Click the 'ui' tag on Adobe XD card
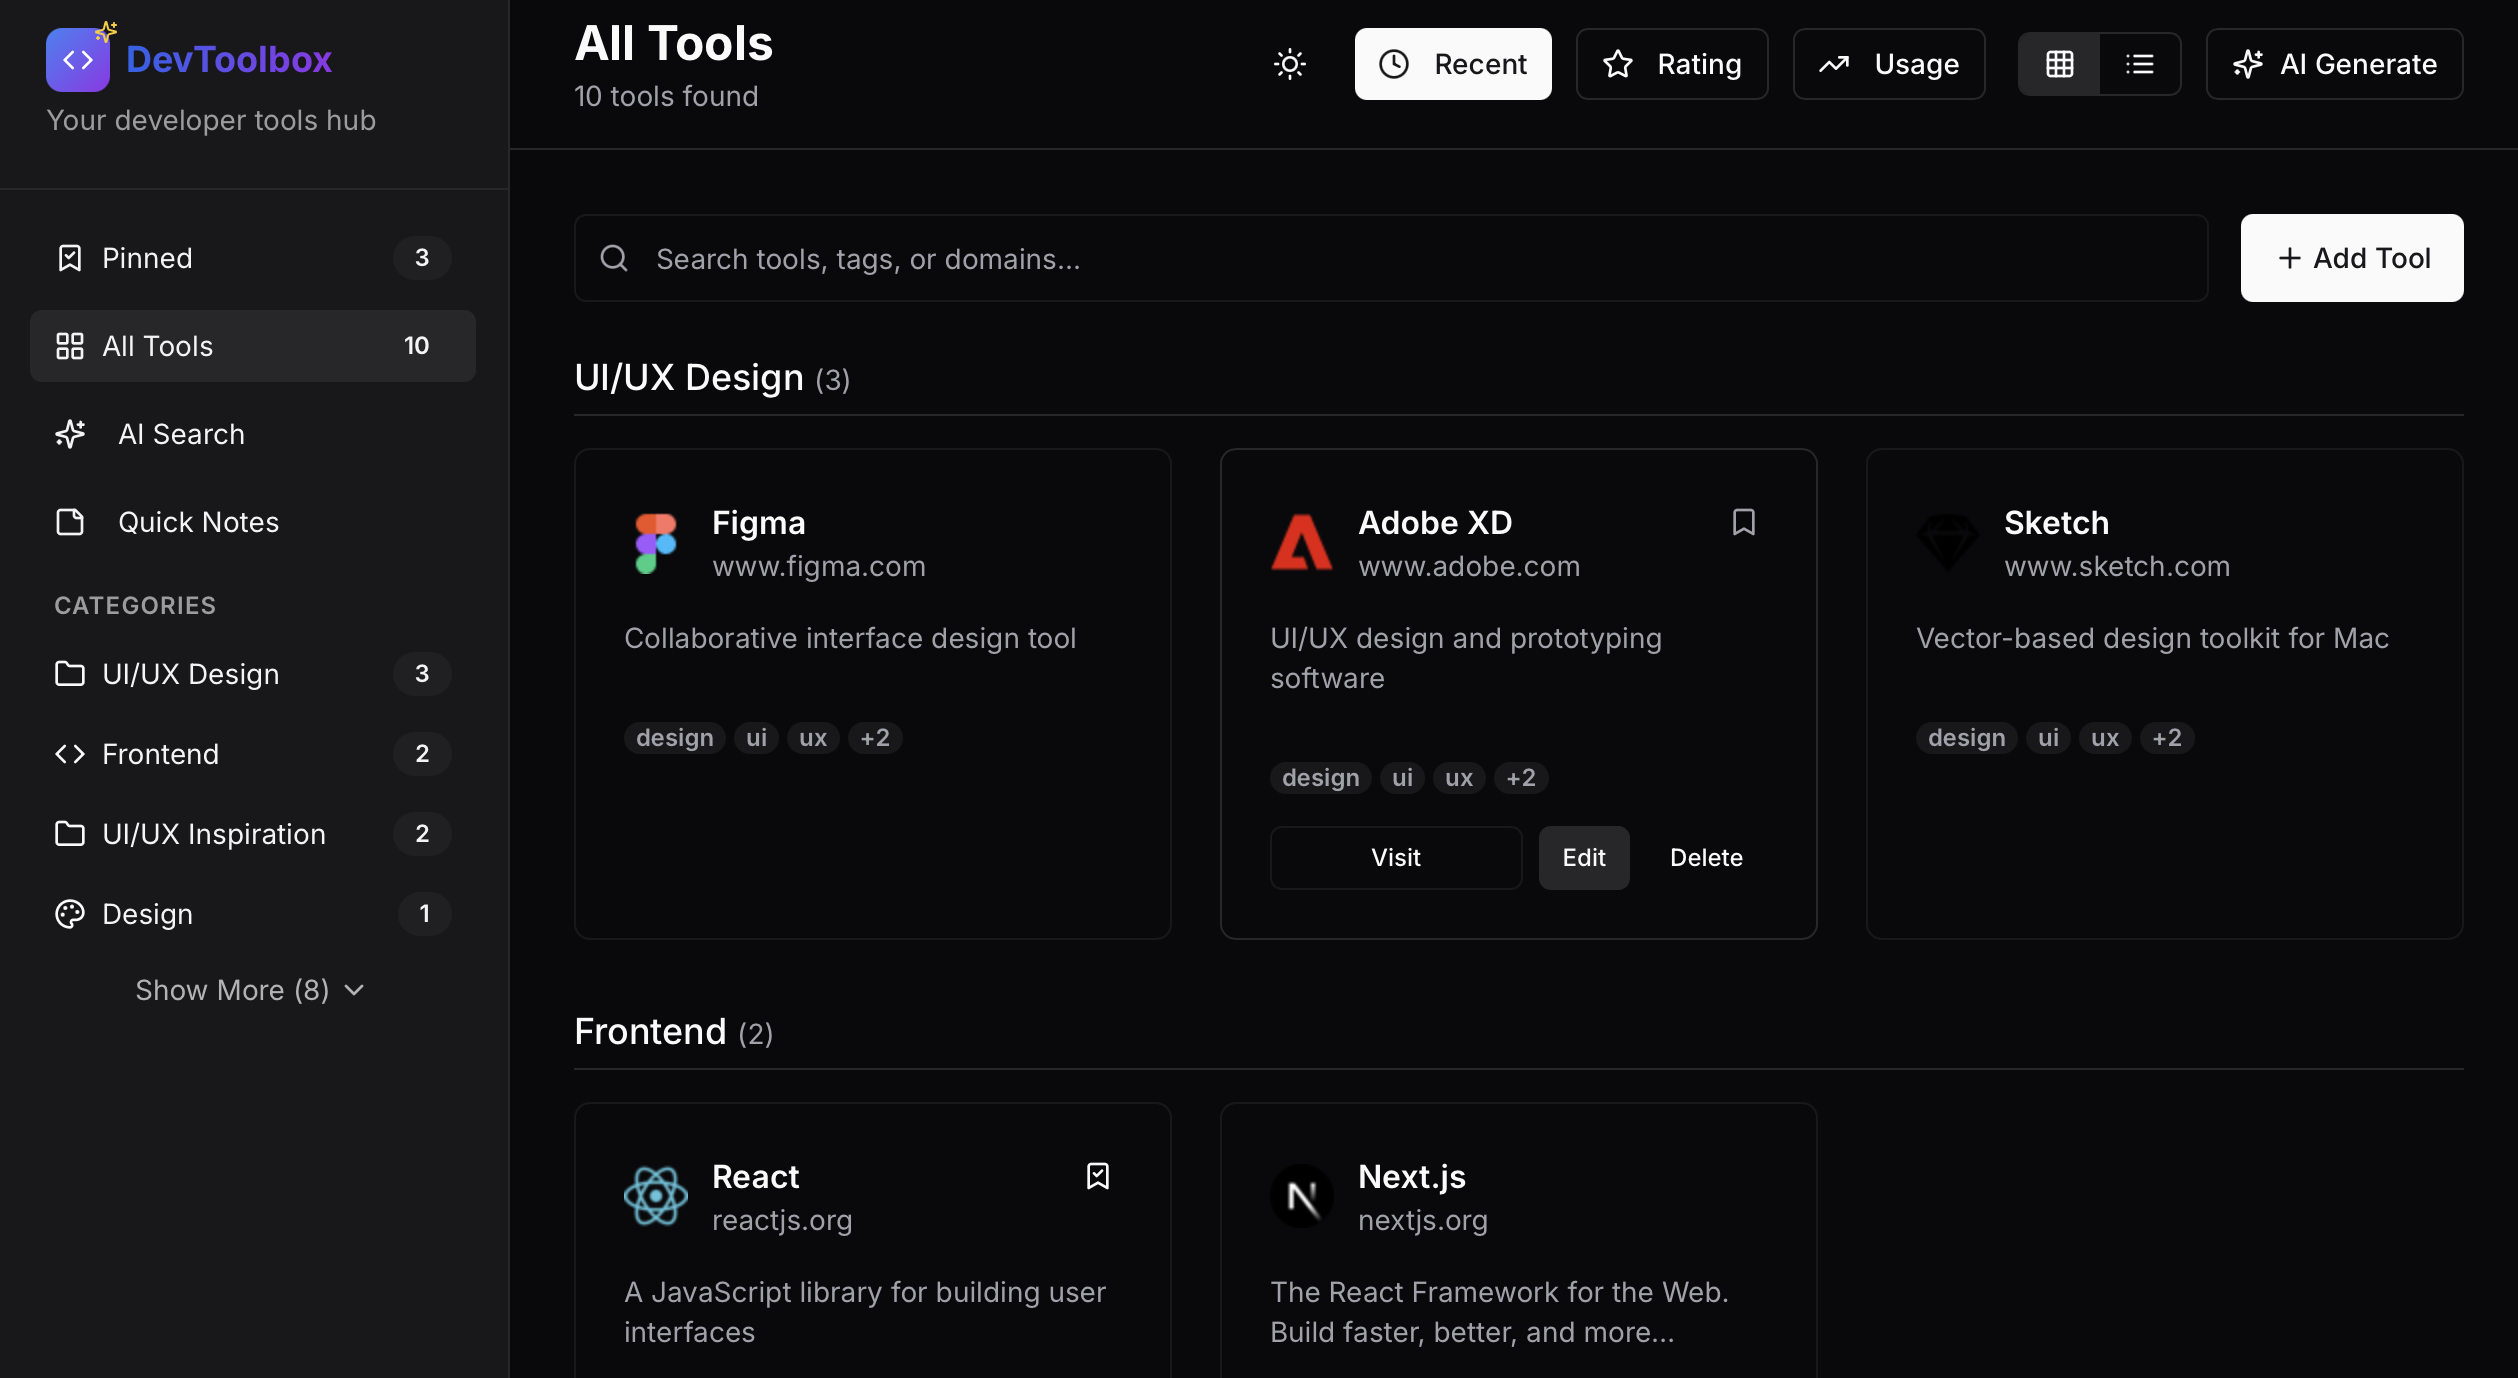 click(1403, 778)
